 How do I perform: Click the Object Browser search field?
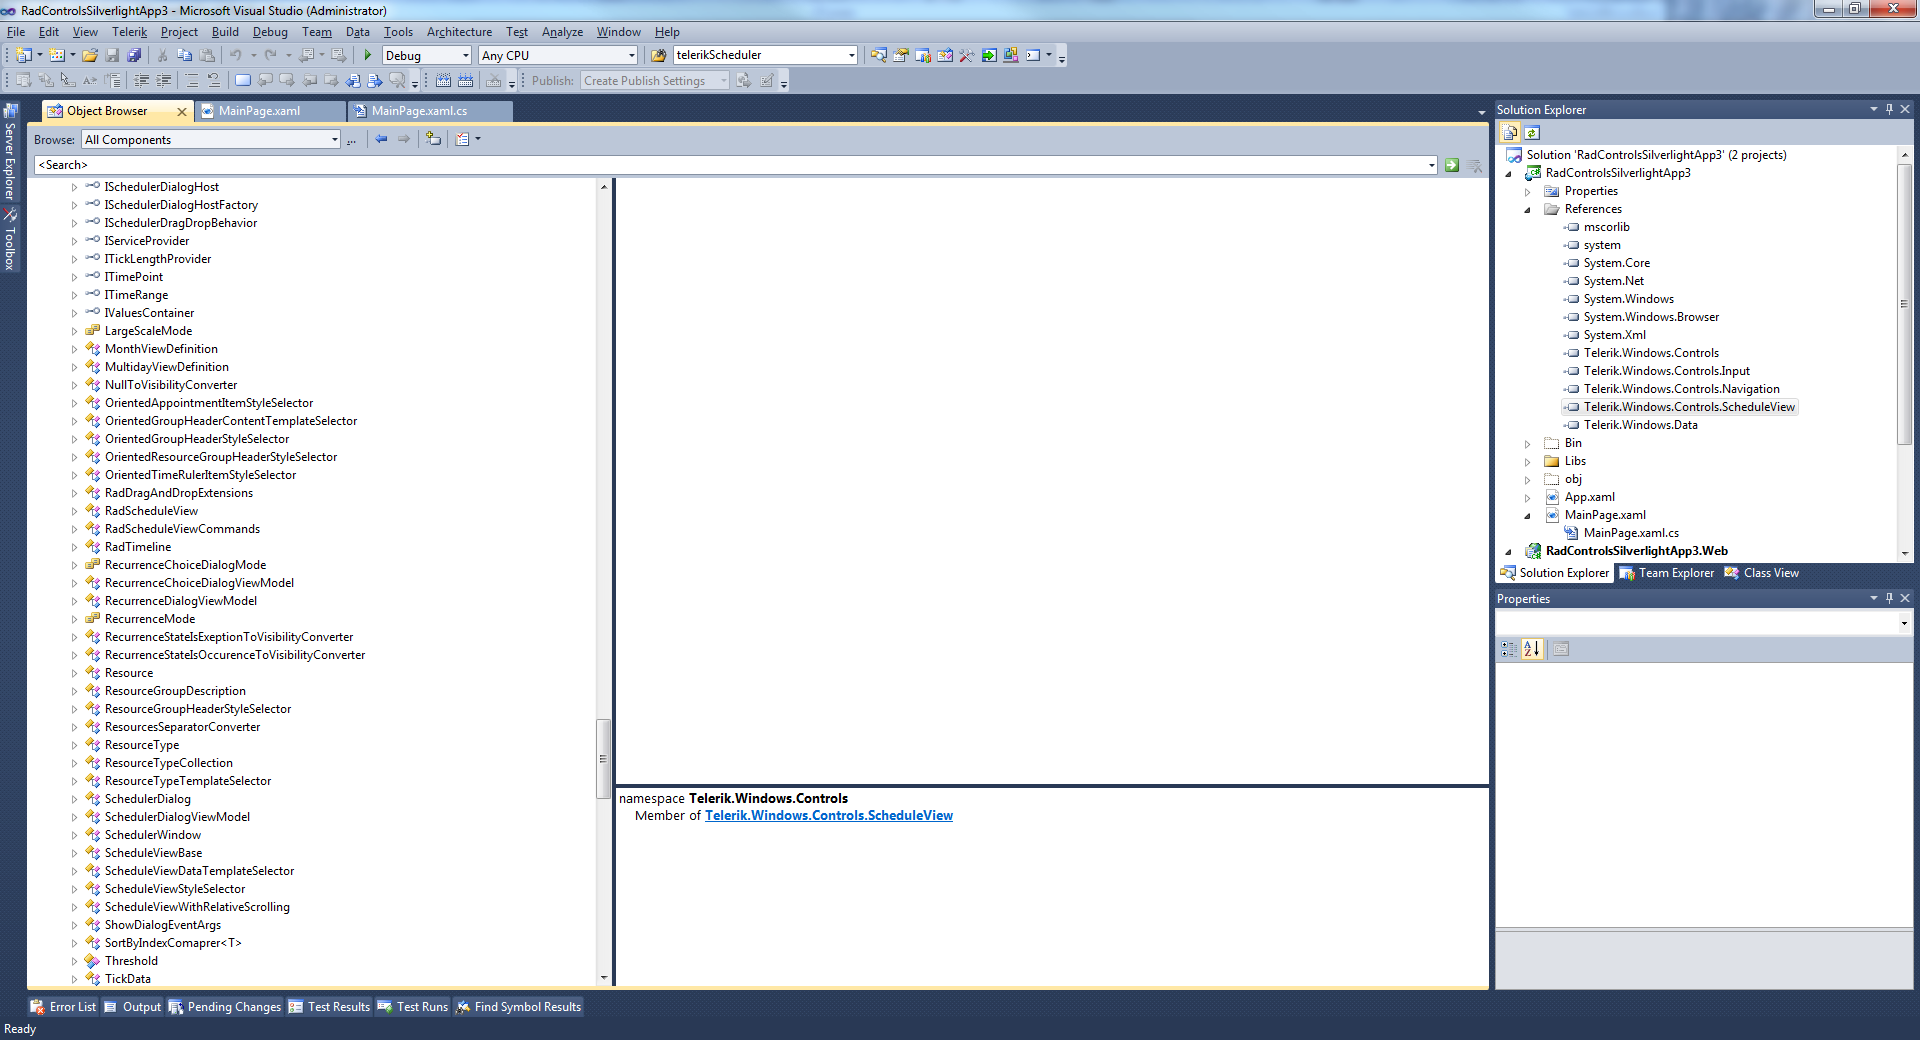(735, 165)
